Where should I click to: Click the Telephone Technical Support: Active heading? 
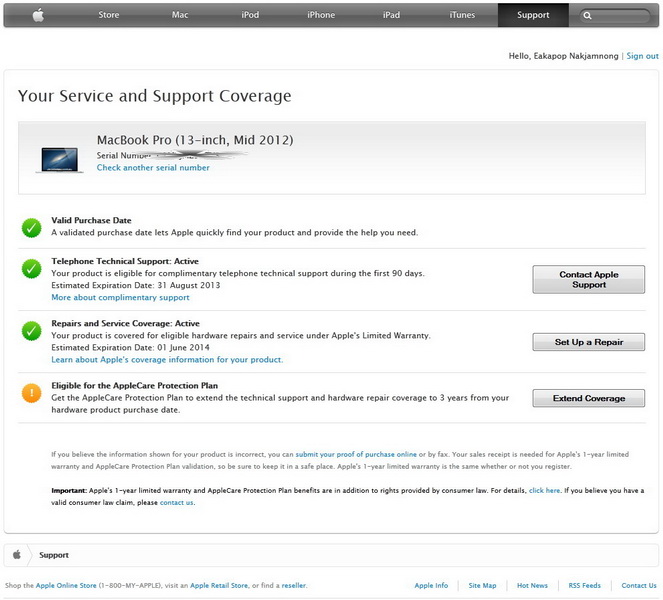125,261
